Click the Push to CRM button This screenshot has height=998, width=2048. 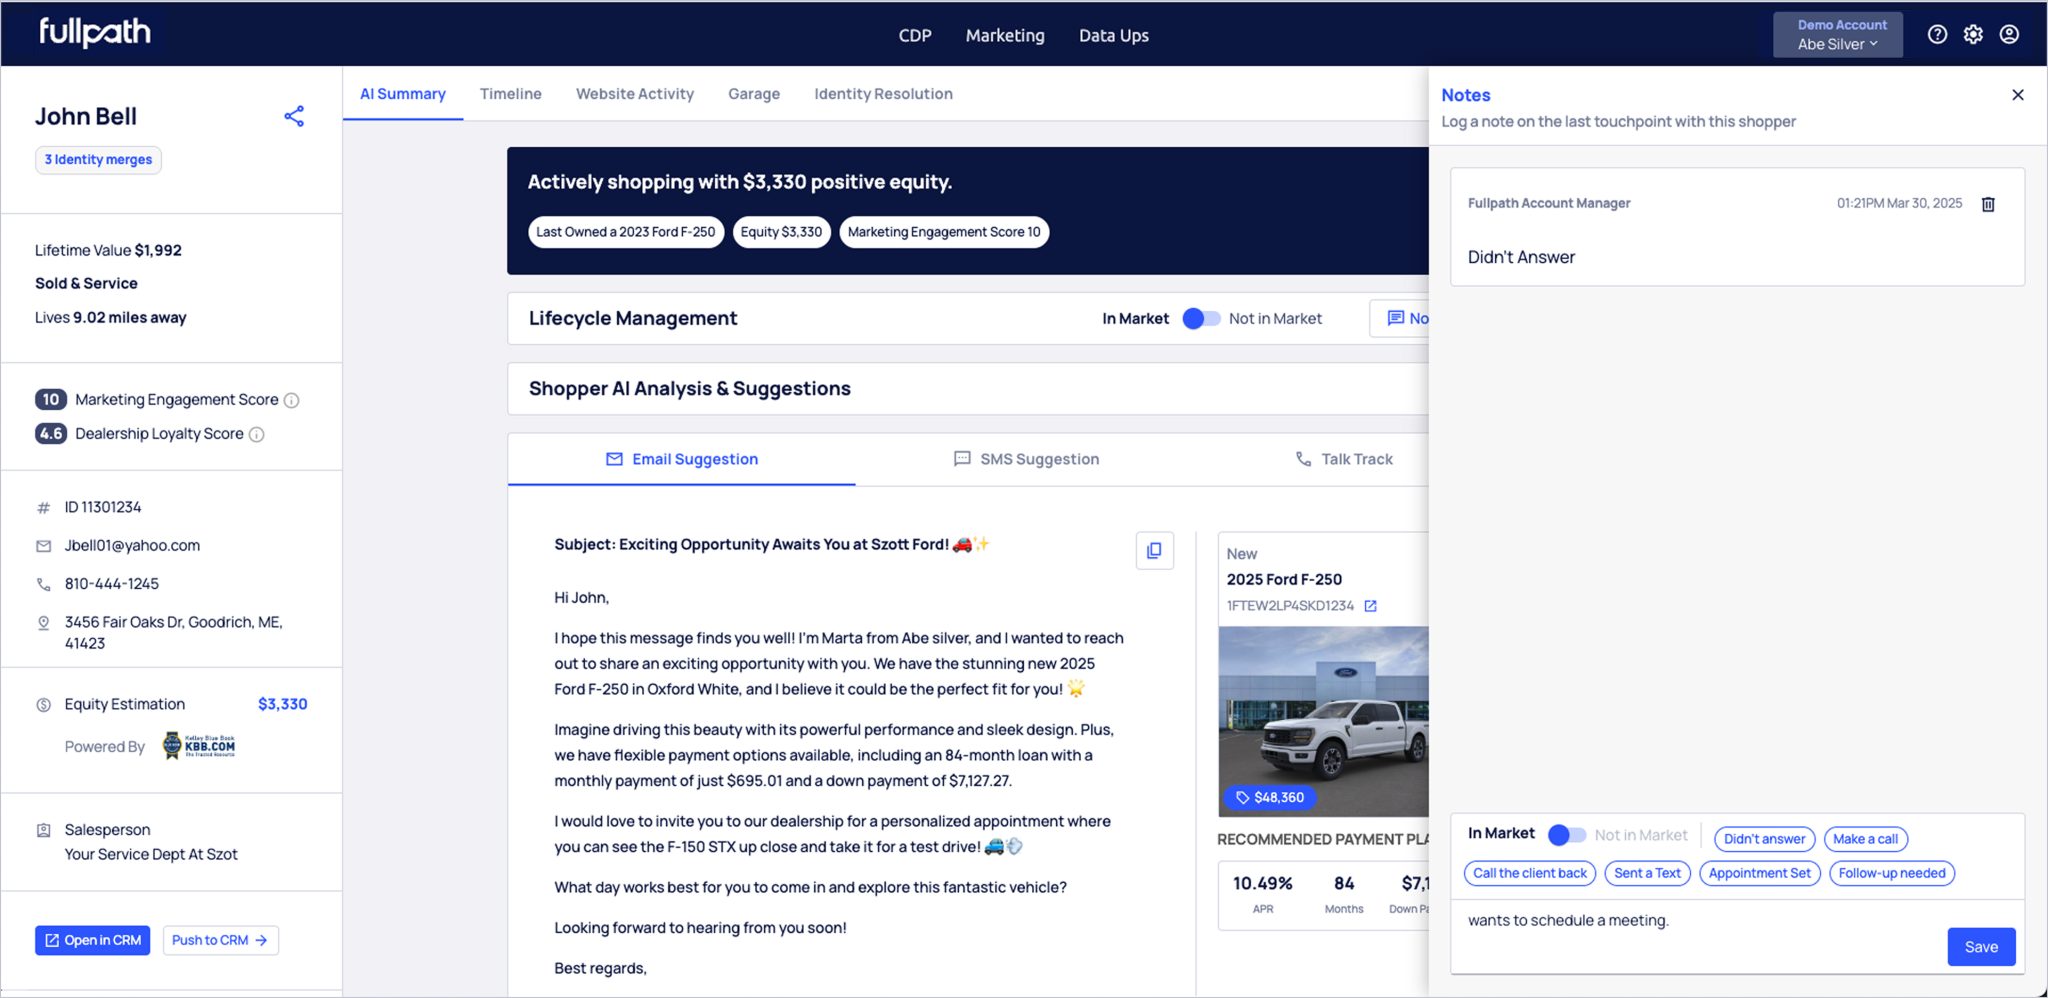click(x=220, y=940)
